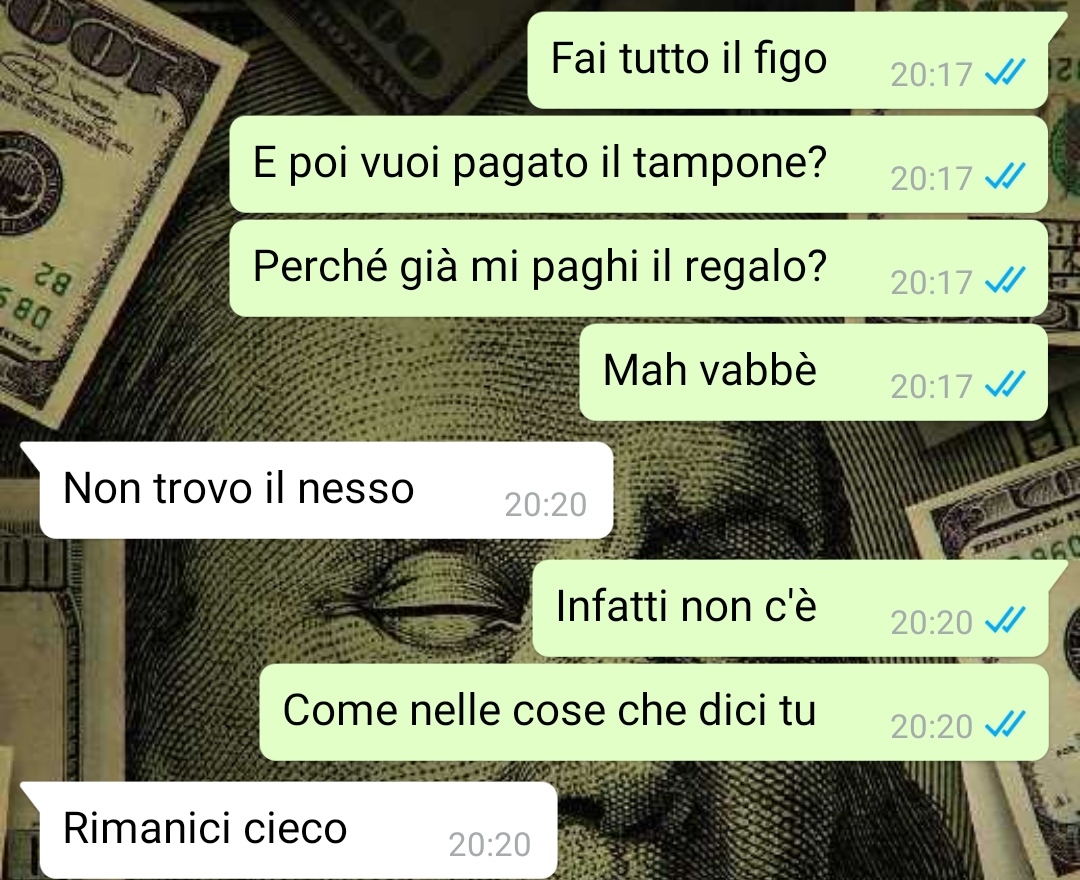Tap the 20:17 time on 'Fai tutto il figo'

point(931,74)
